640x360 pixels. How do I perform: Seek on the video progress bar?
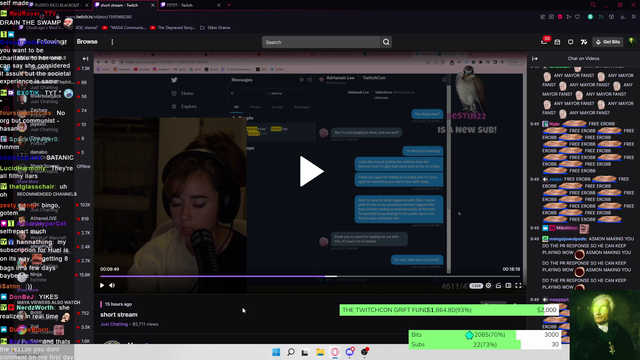pyautogui.click(x=310, y=276)
